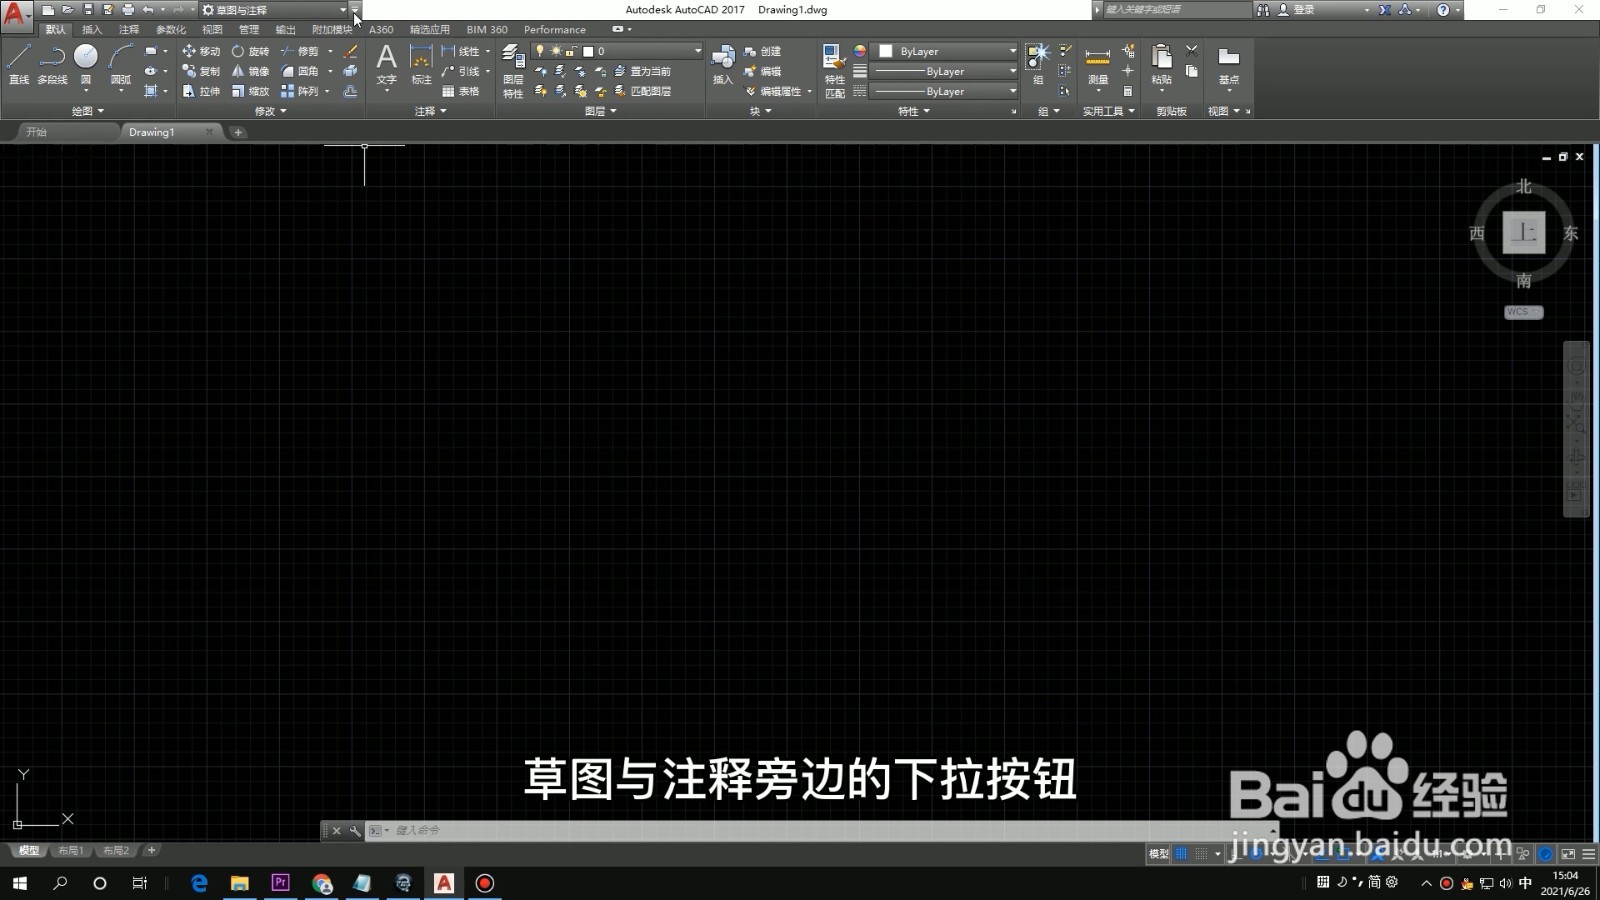Toggle clean screen mode in status bar
This screenshot has width=1600, height=900.
point(1568,854)
